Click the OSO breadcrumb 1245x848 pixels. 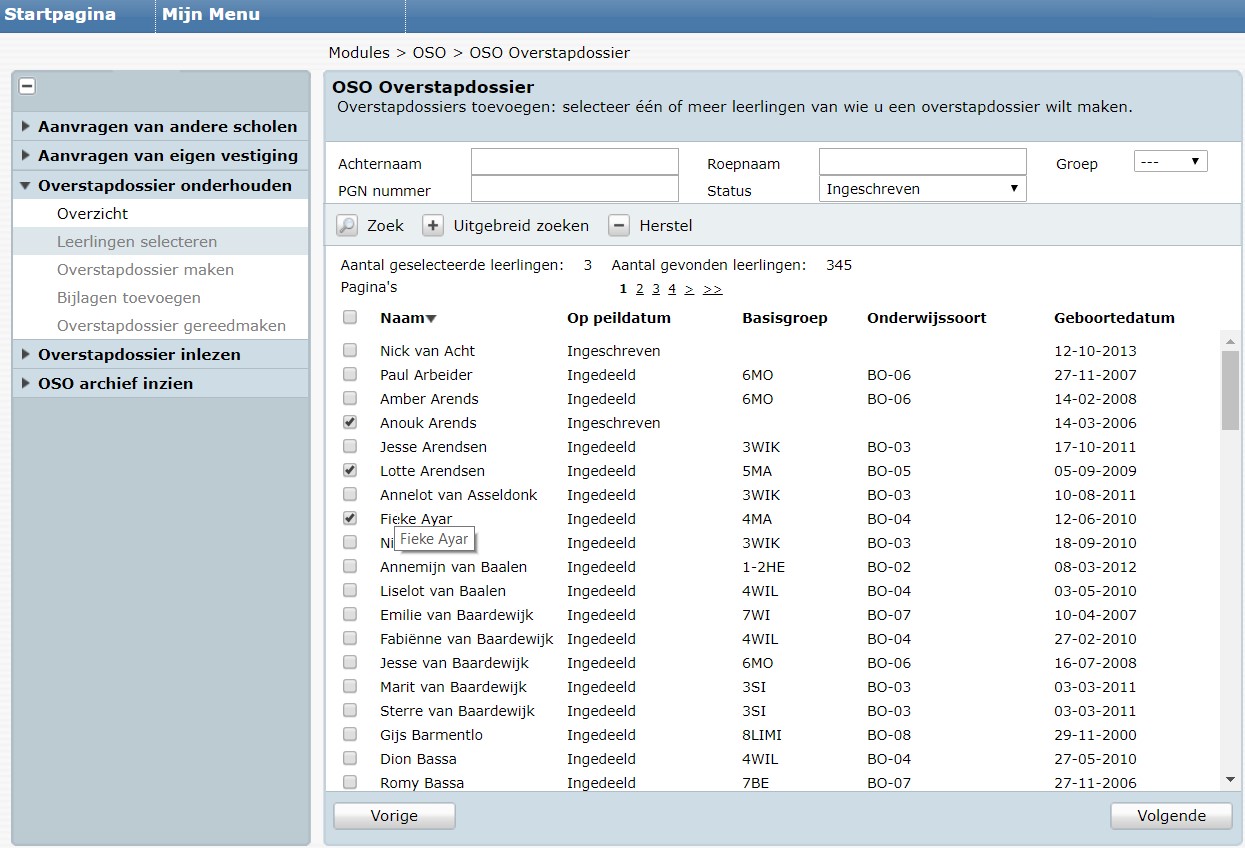429,52
